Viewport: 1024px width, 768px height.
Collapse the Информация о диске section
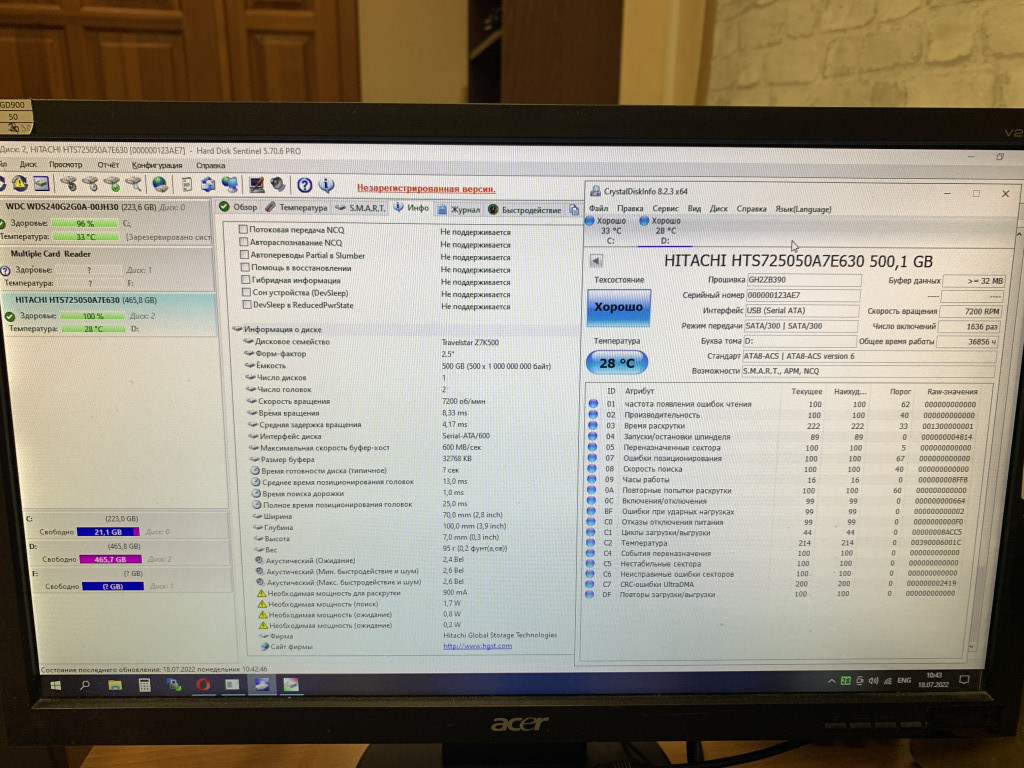click(x=236, y=329)
